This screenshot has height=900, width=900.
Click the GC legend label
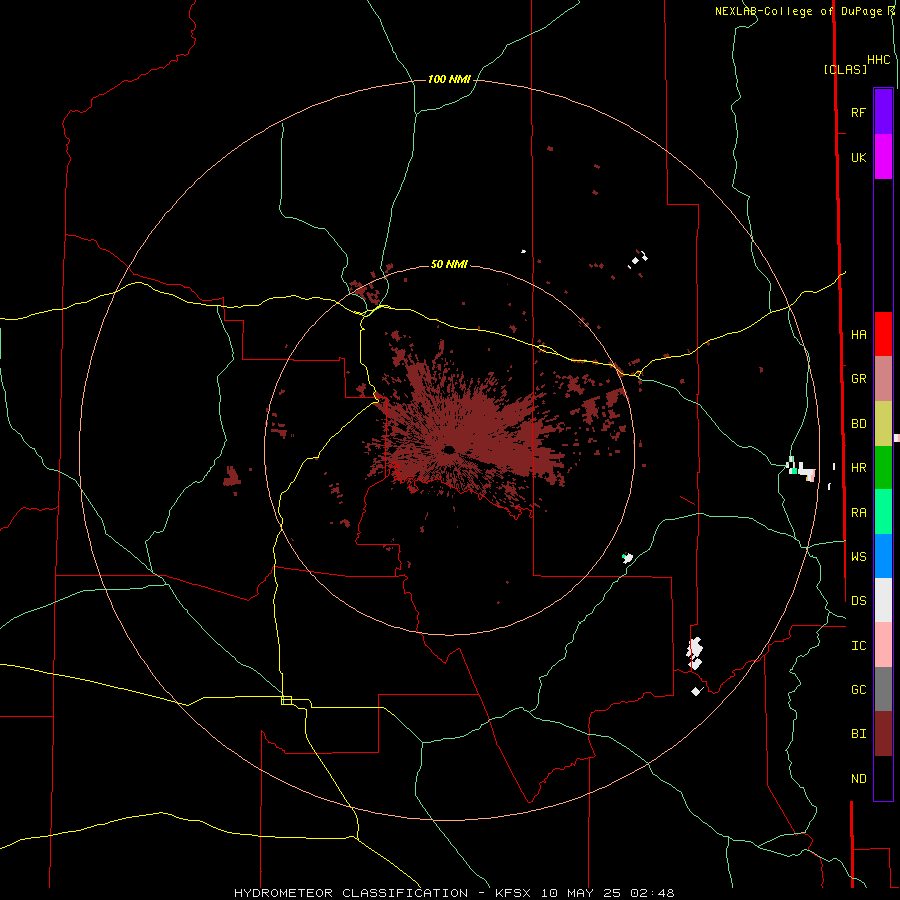(x=858, y=689)
